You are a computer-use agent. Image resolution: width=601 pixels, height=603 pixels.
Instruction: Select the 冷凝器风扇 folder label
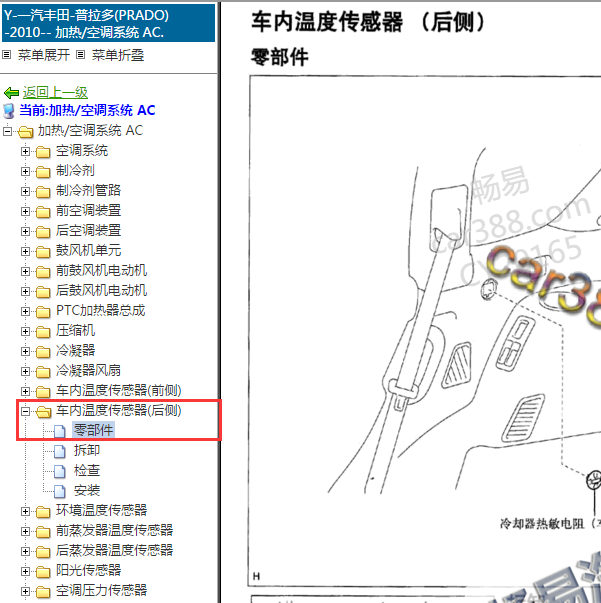click(x=88, y=370)
